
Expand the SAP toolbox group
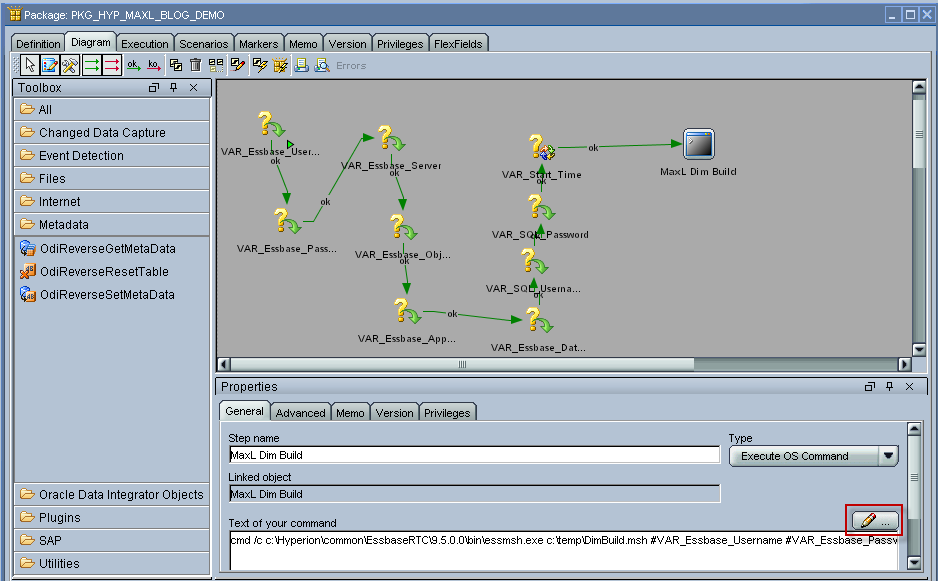112,540
